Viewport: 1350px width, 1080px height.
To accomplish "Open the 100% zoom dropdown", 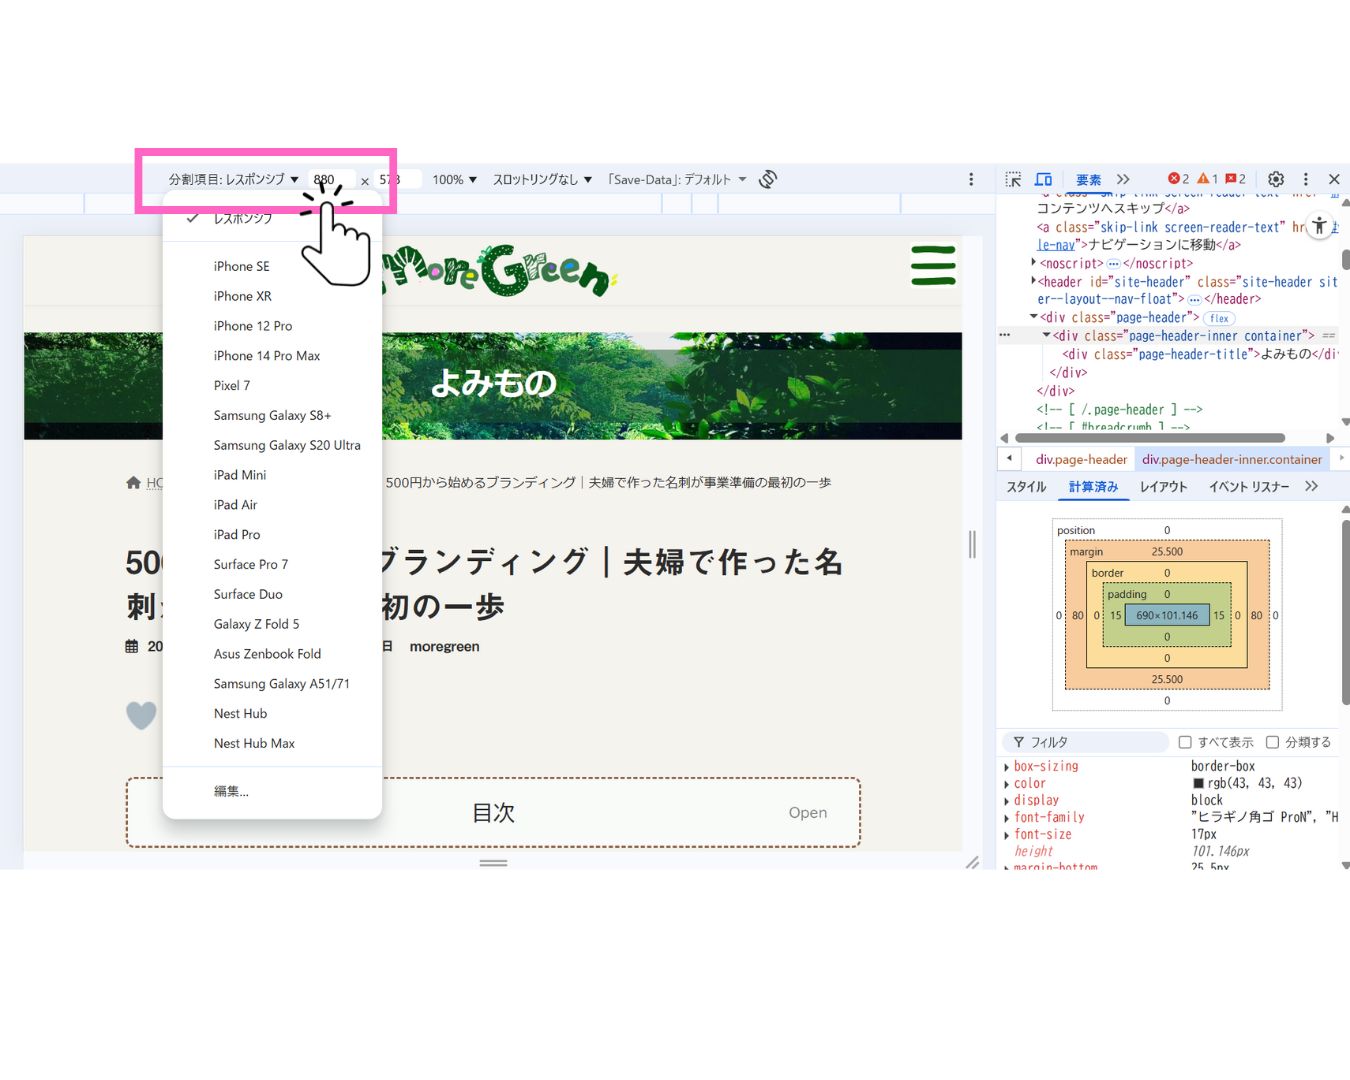I will click(454, 180).
